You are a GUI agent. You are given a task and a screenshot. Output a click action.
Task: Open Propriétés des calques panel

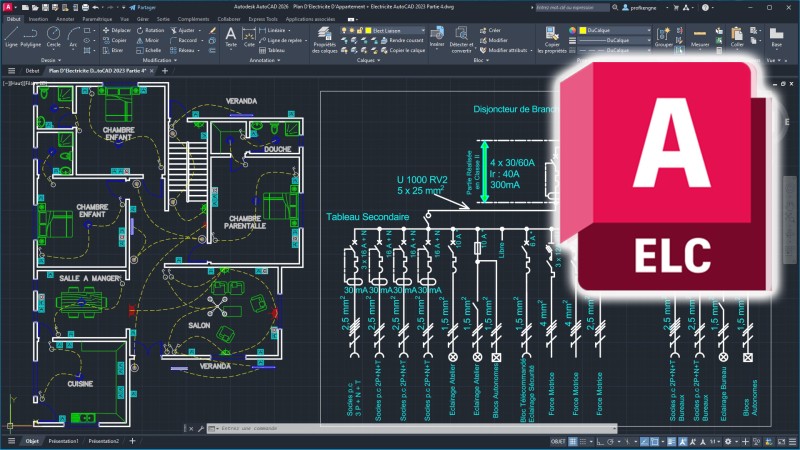(x=324, y=40)
